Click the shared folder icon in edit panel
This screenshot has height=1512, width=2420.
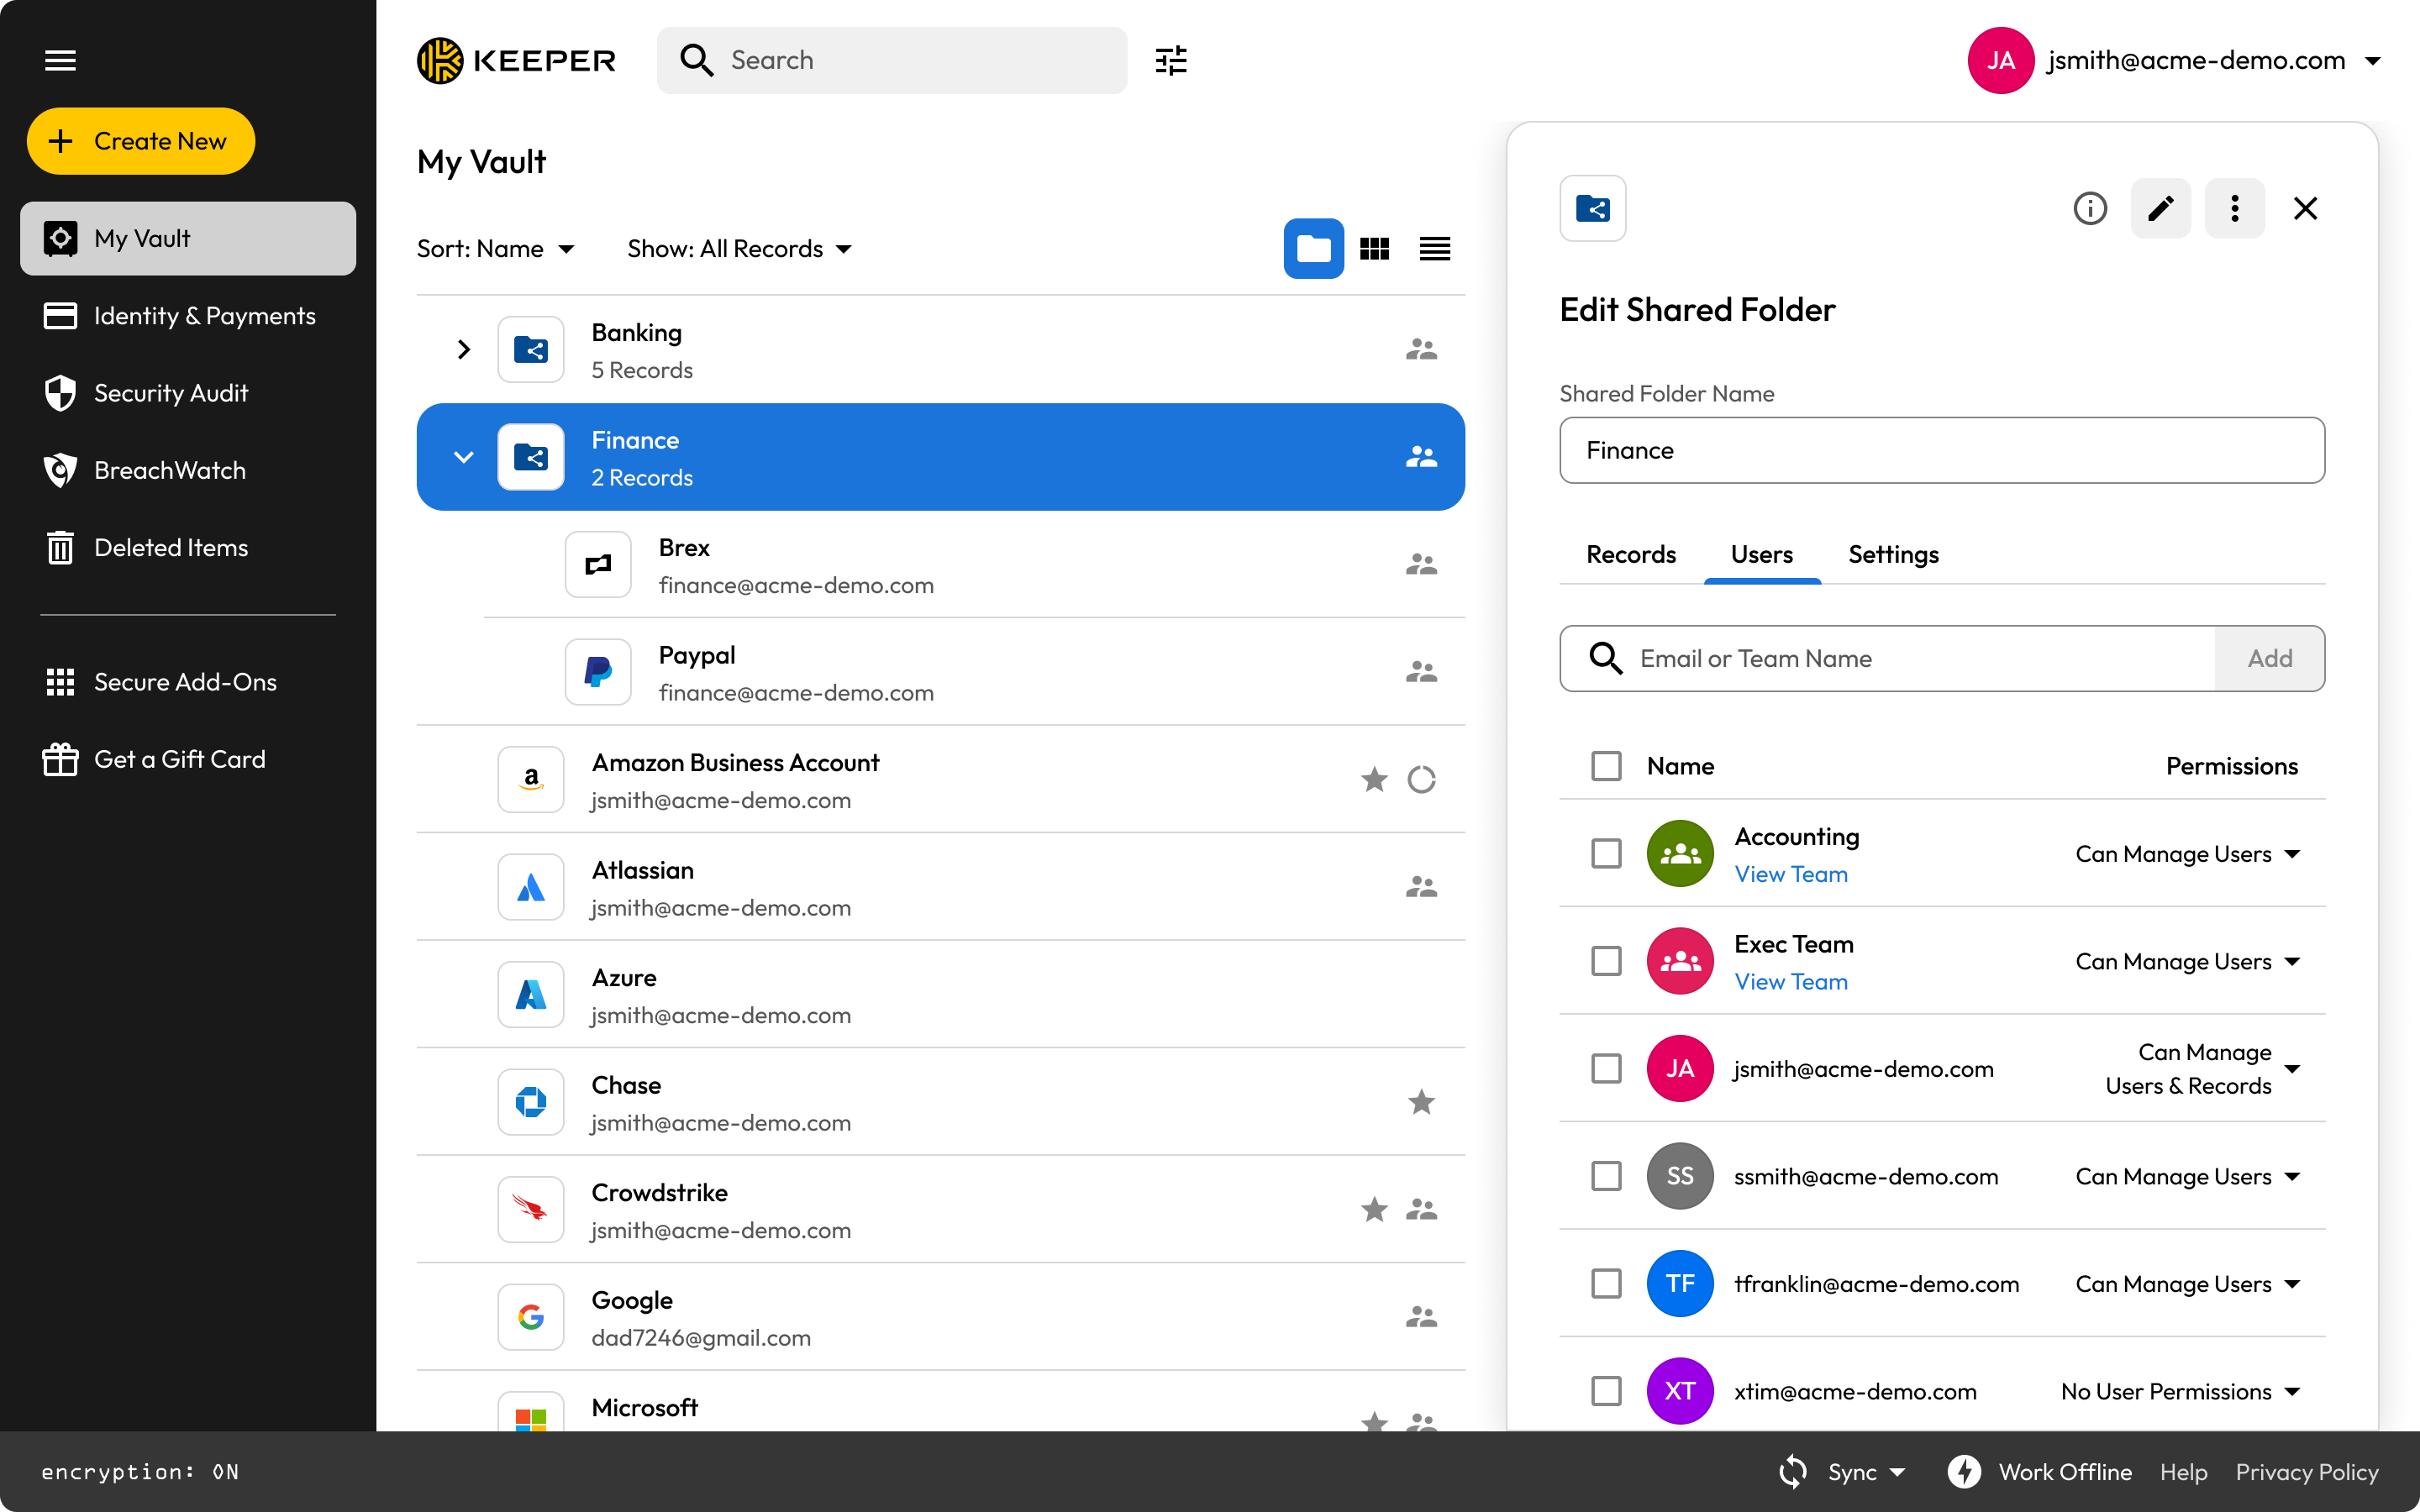[1592, 208]
